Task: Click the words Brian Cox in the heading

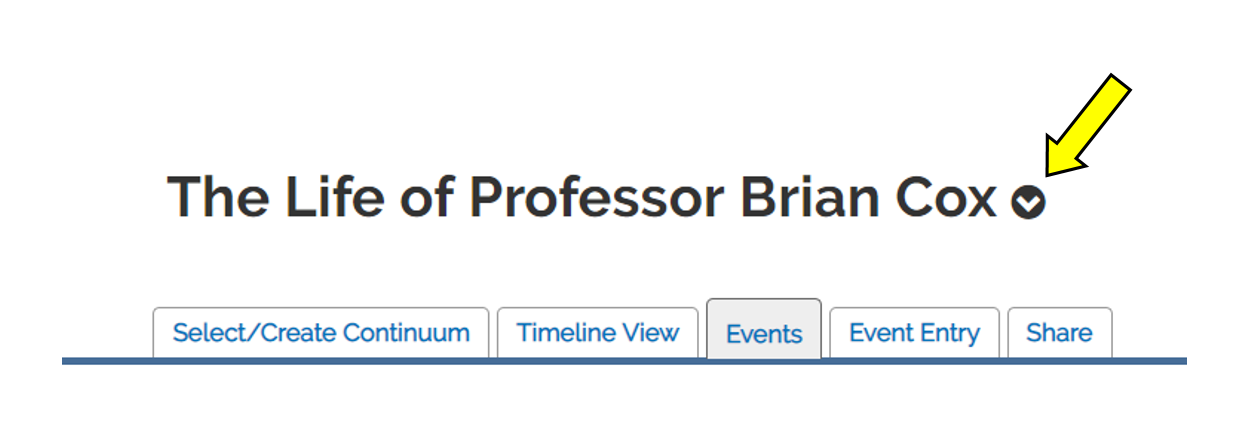Action: pyautogui.click(x=868, y=197)
